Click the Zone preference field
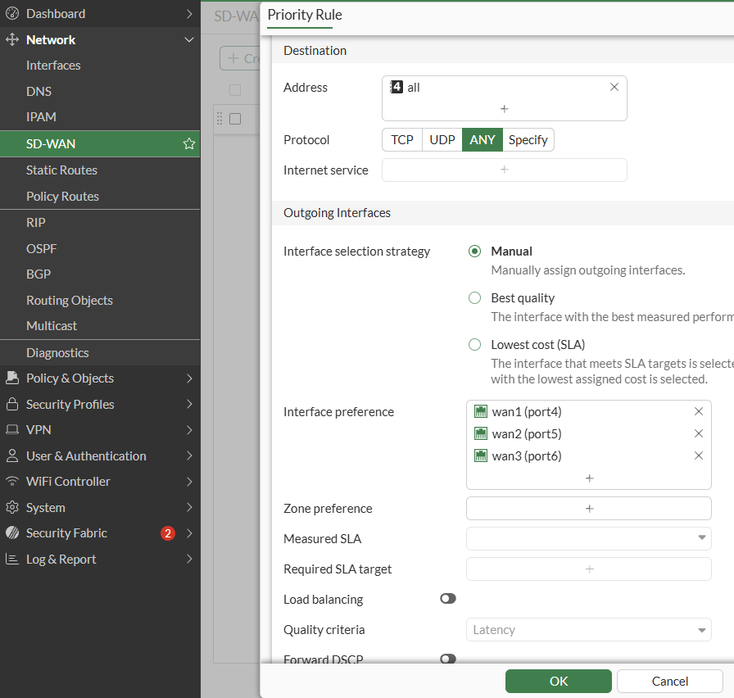This screenshot has width=734, height=698. pyautogui.click(x=589, y=508)
